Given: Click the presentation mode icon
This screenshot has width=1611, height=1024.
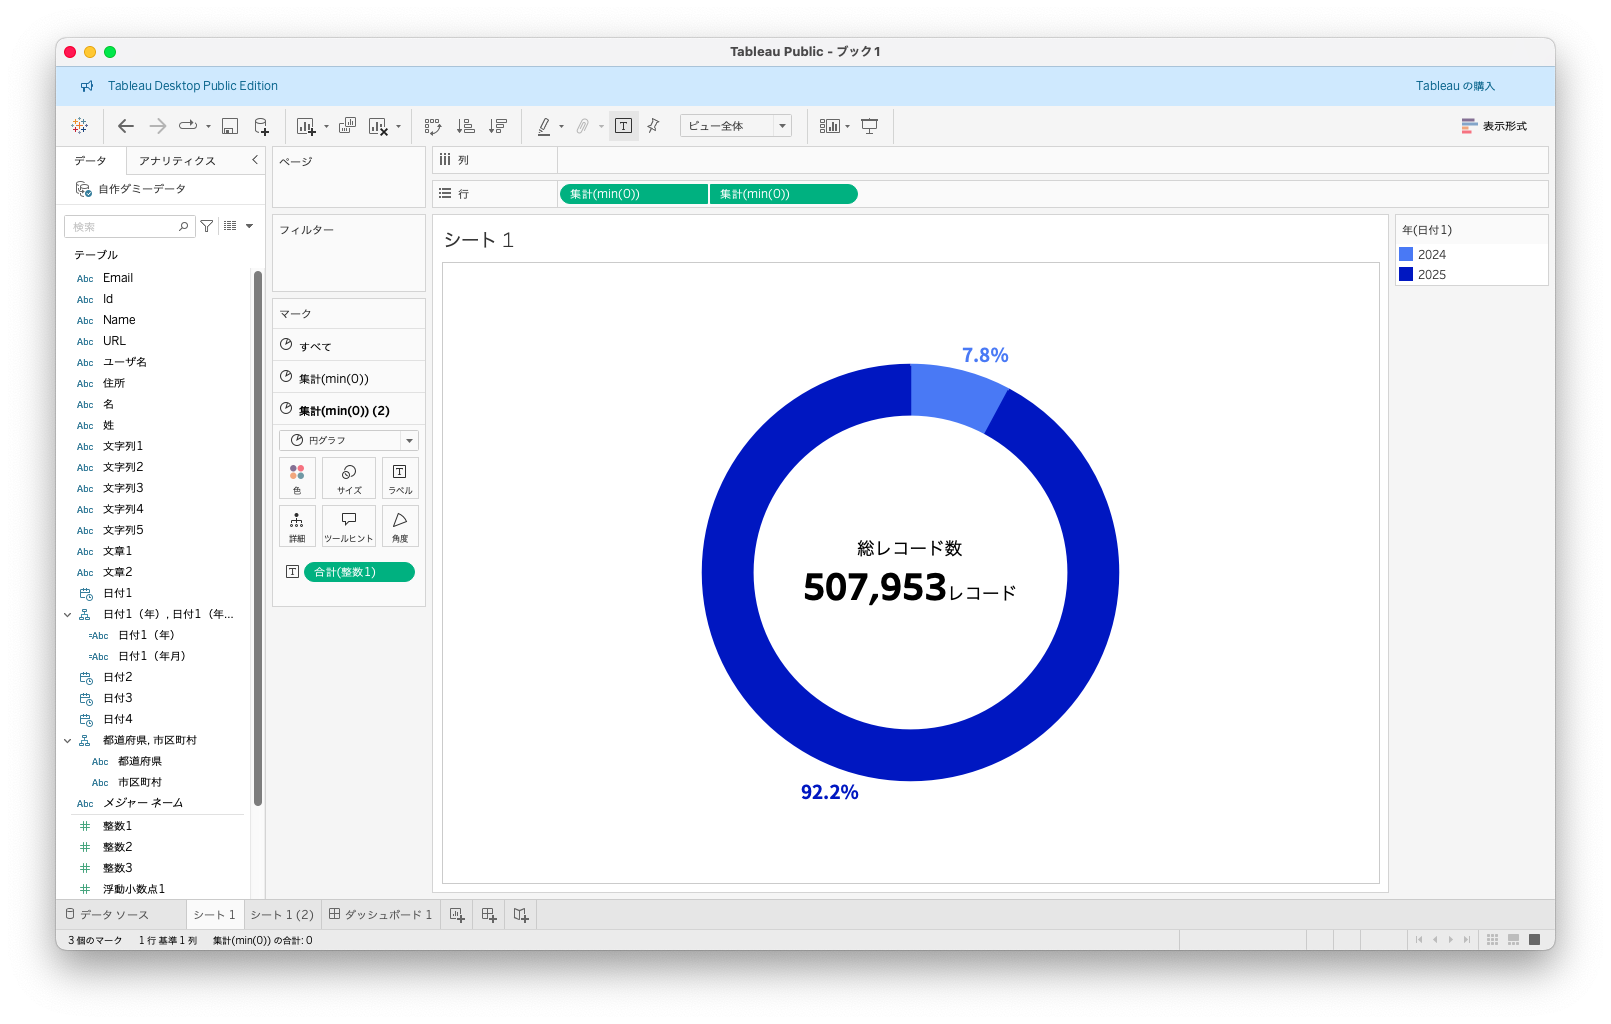Looking at the screenshot, I should (870, 126).
